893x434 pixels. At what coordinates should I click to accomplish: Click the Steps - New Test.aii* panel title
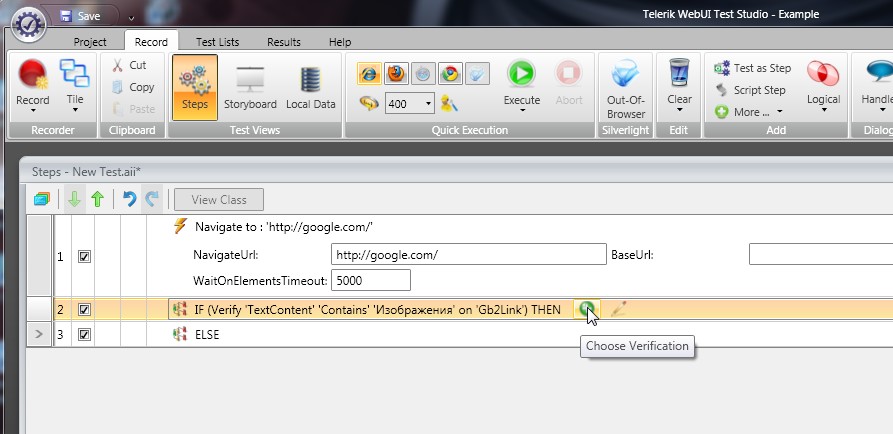click(x=86, y=172)
